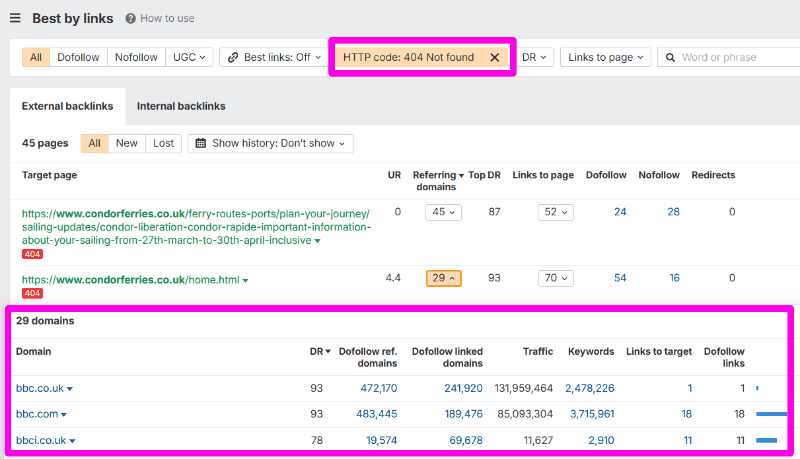Open bbci.co.uk domain link
The width and height of the screenshot is (800, 459).
pyautogui.click(x=41, y=440)
